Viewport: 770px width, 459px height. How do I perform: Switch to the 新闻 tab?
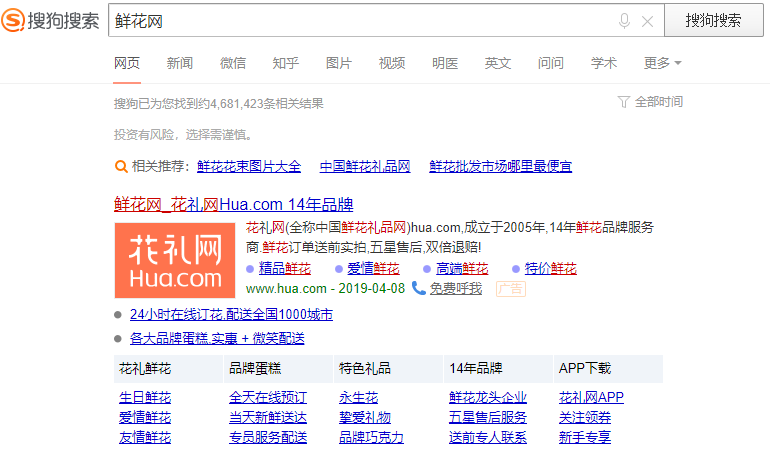(x=180, y=63)
